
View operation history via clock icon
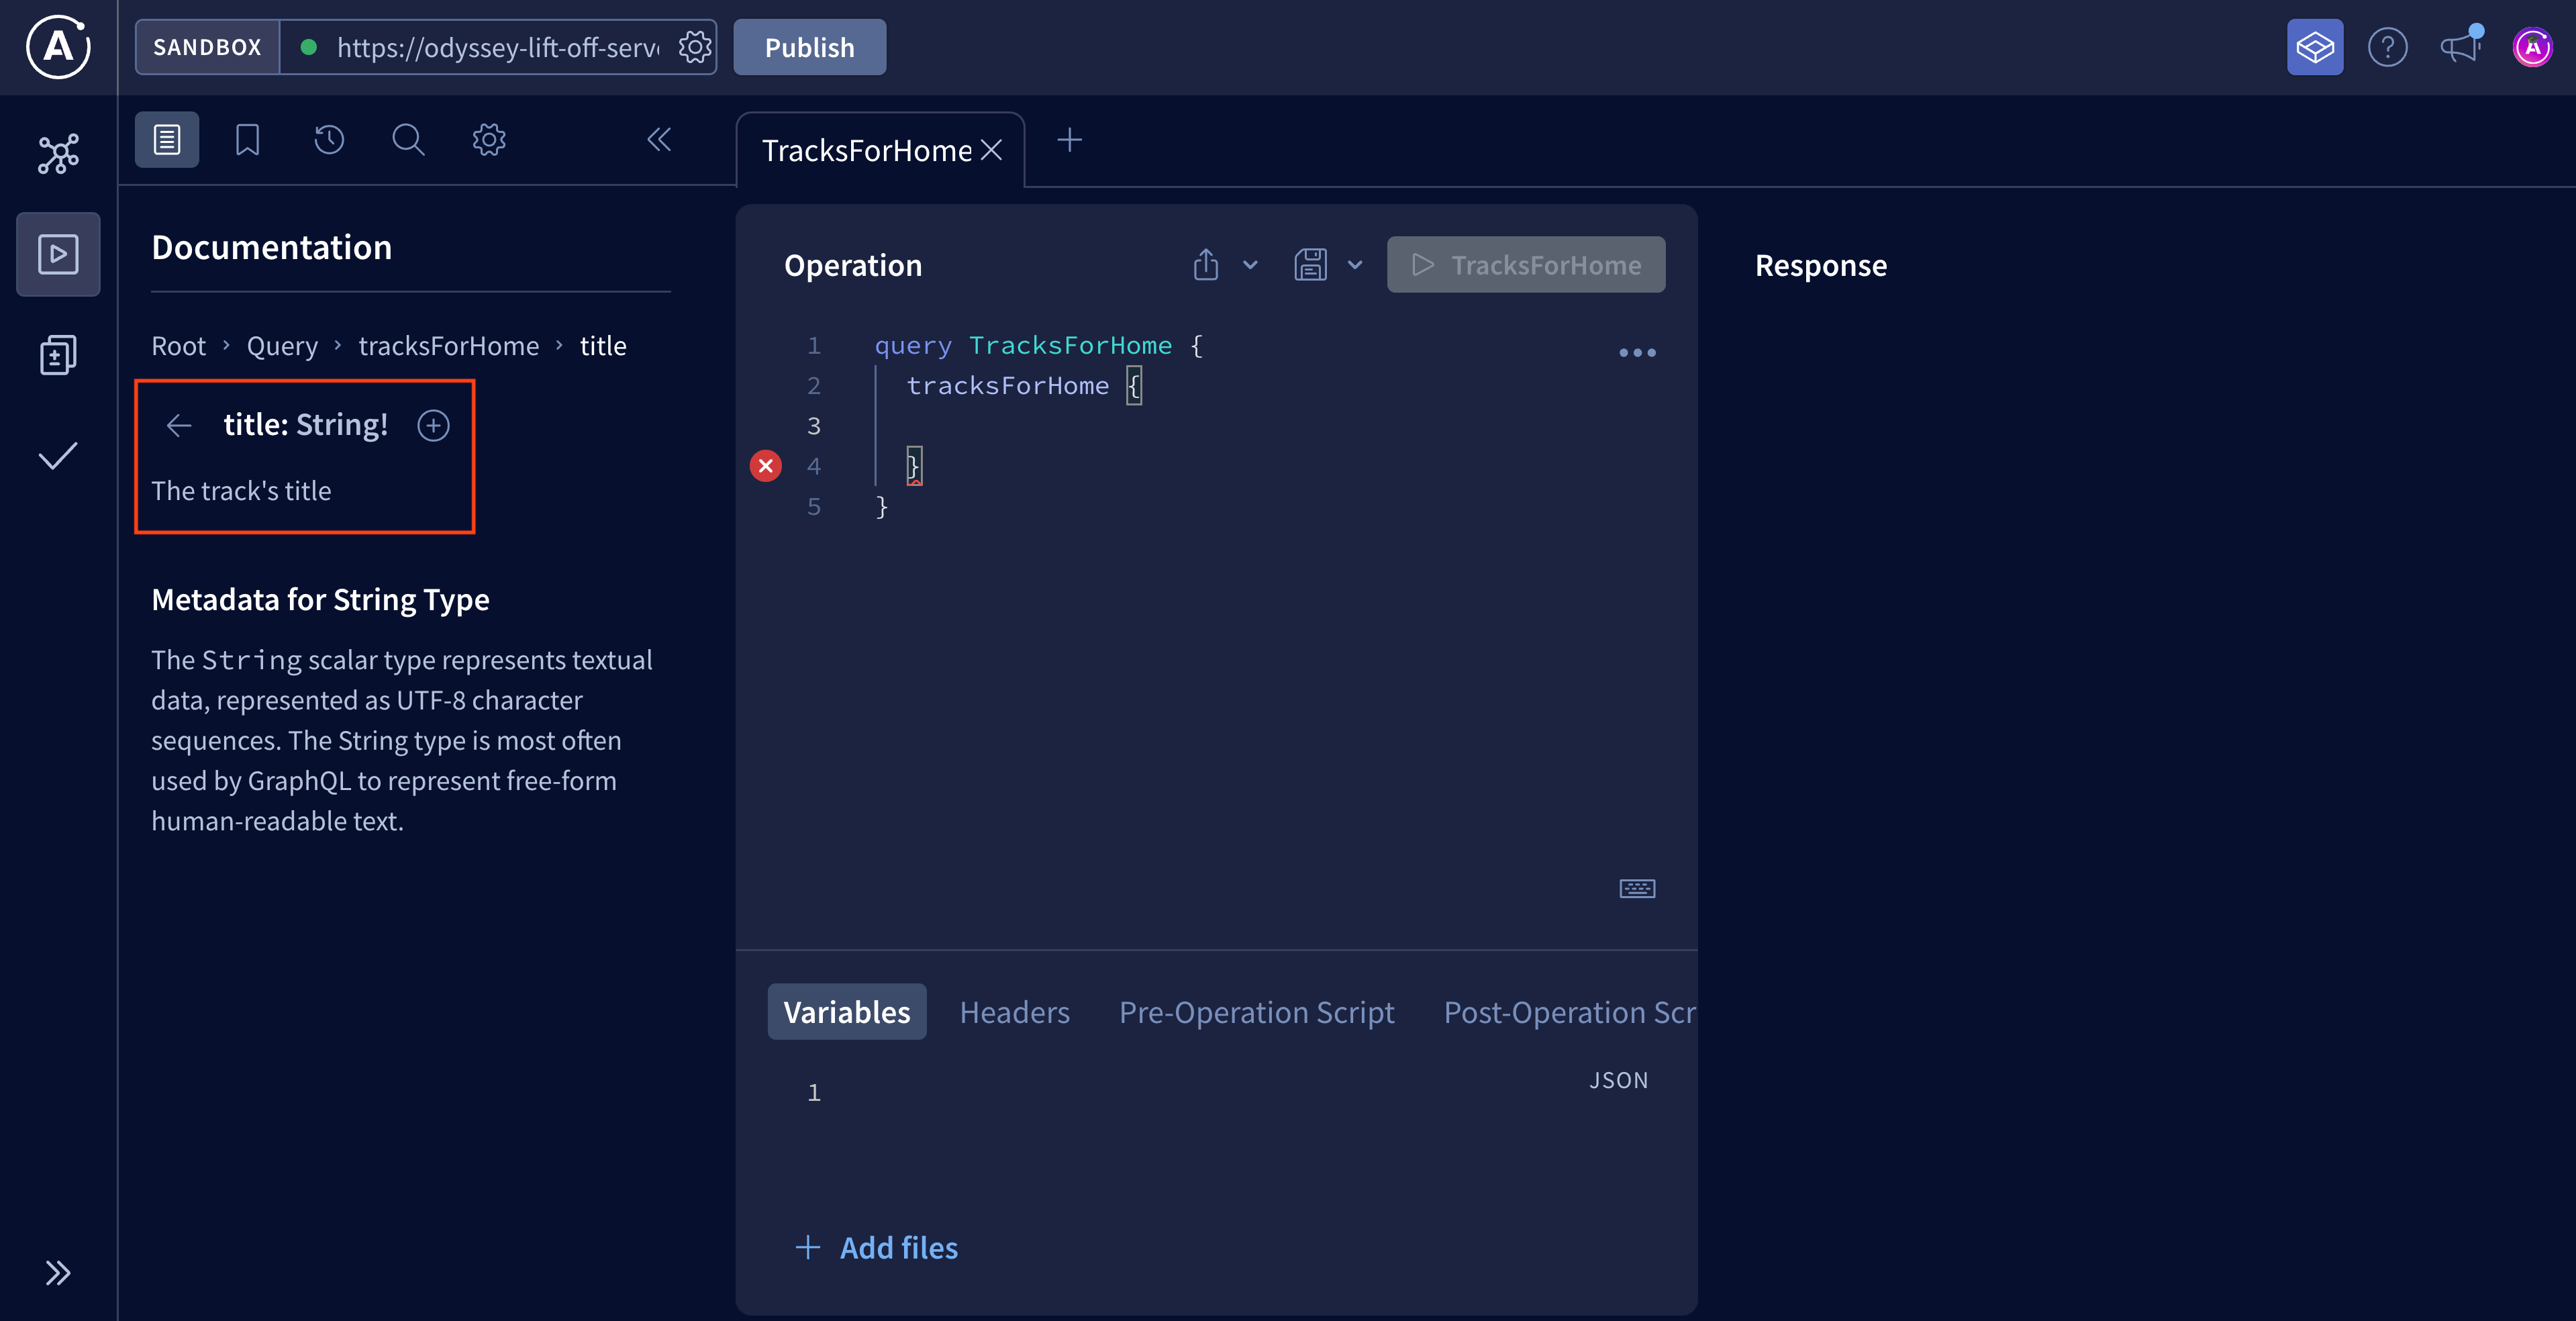tap(328, 139)
